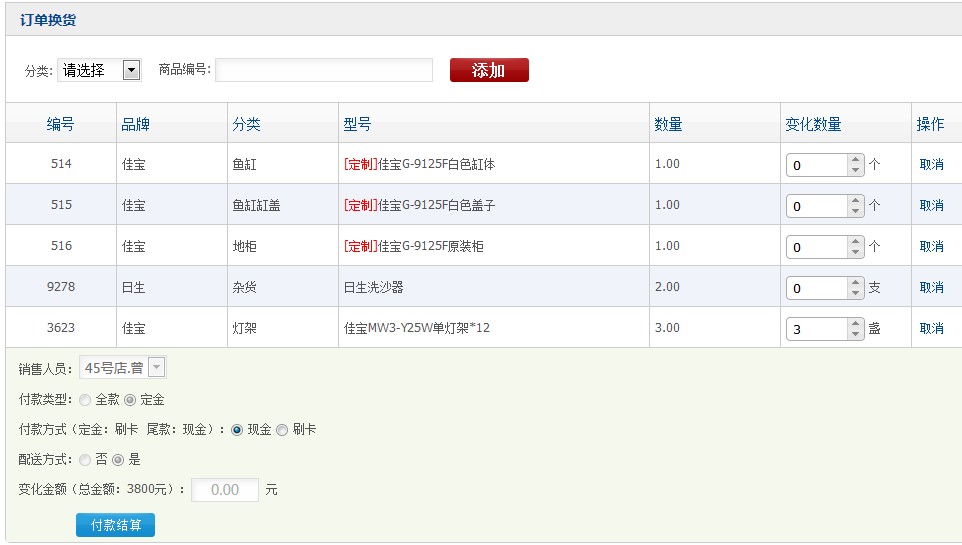Decrease change quantity for item 515
Viewport: 962px width, 545px height.
tap(855, 211)
